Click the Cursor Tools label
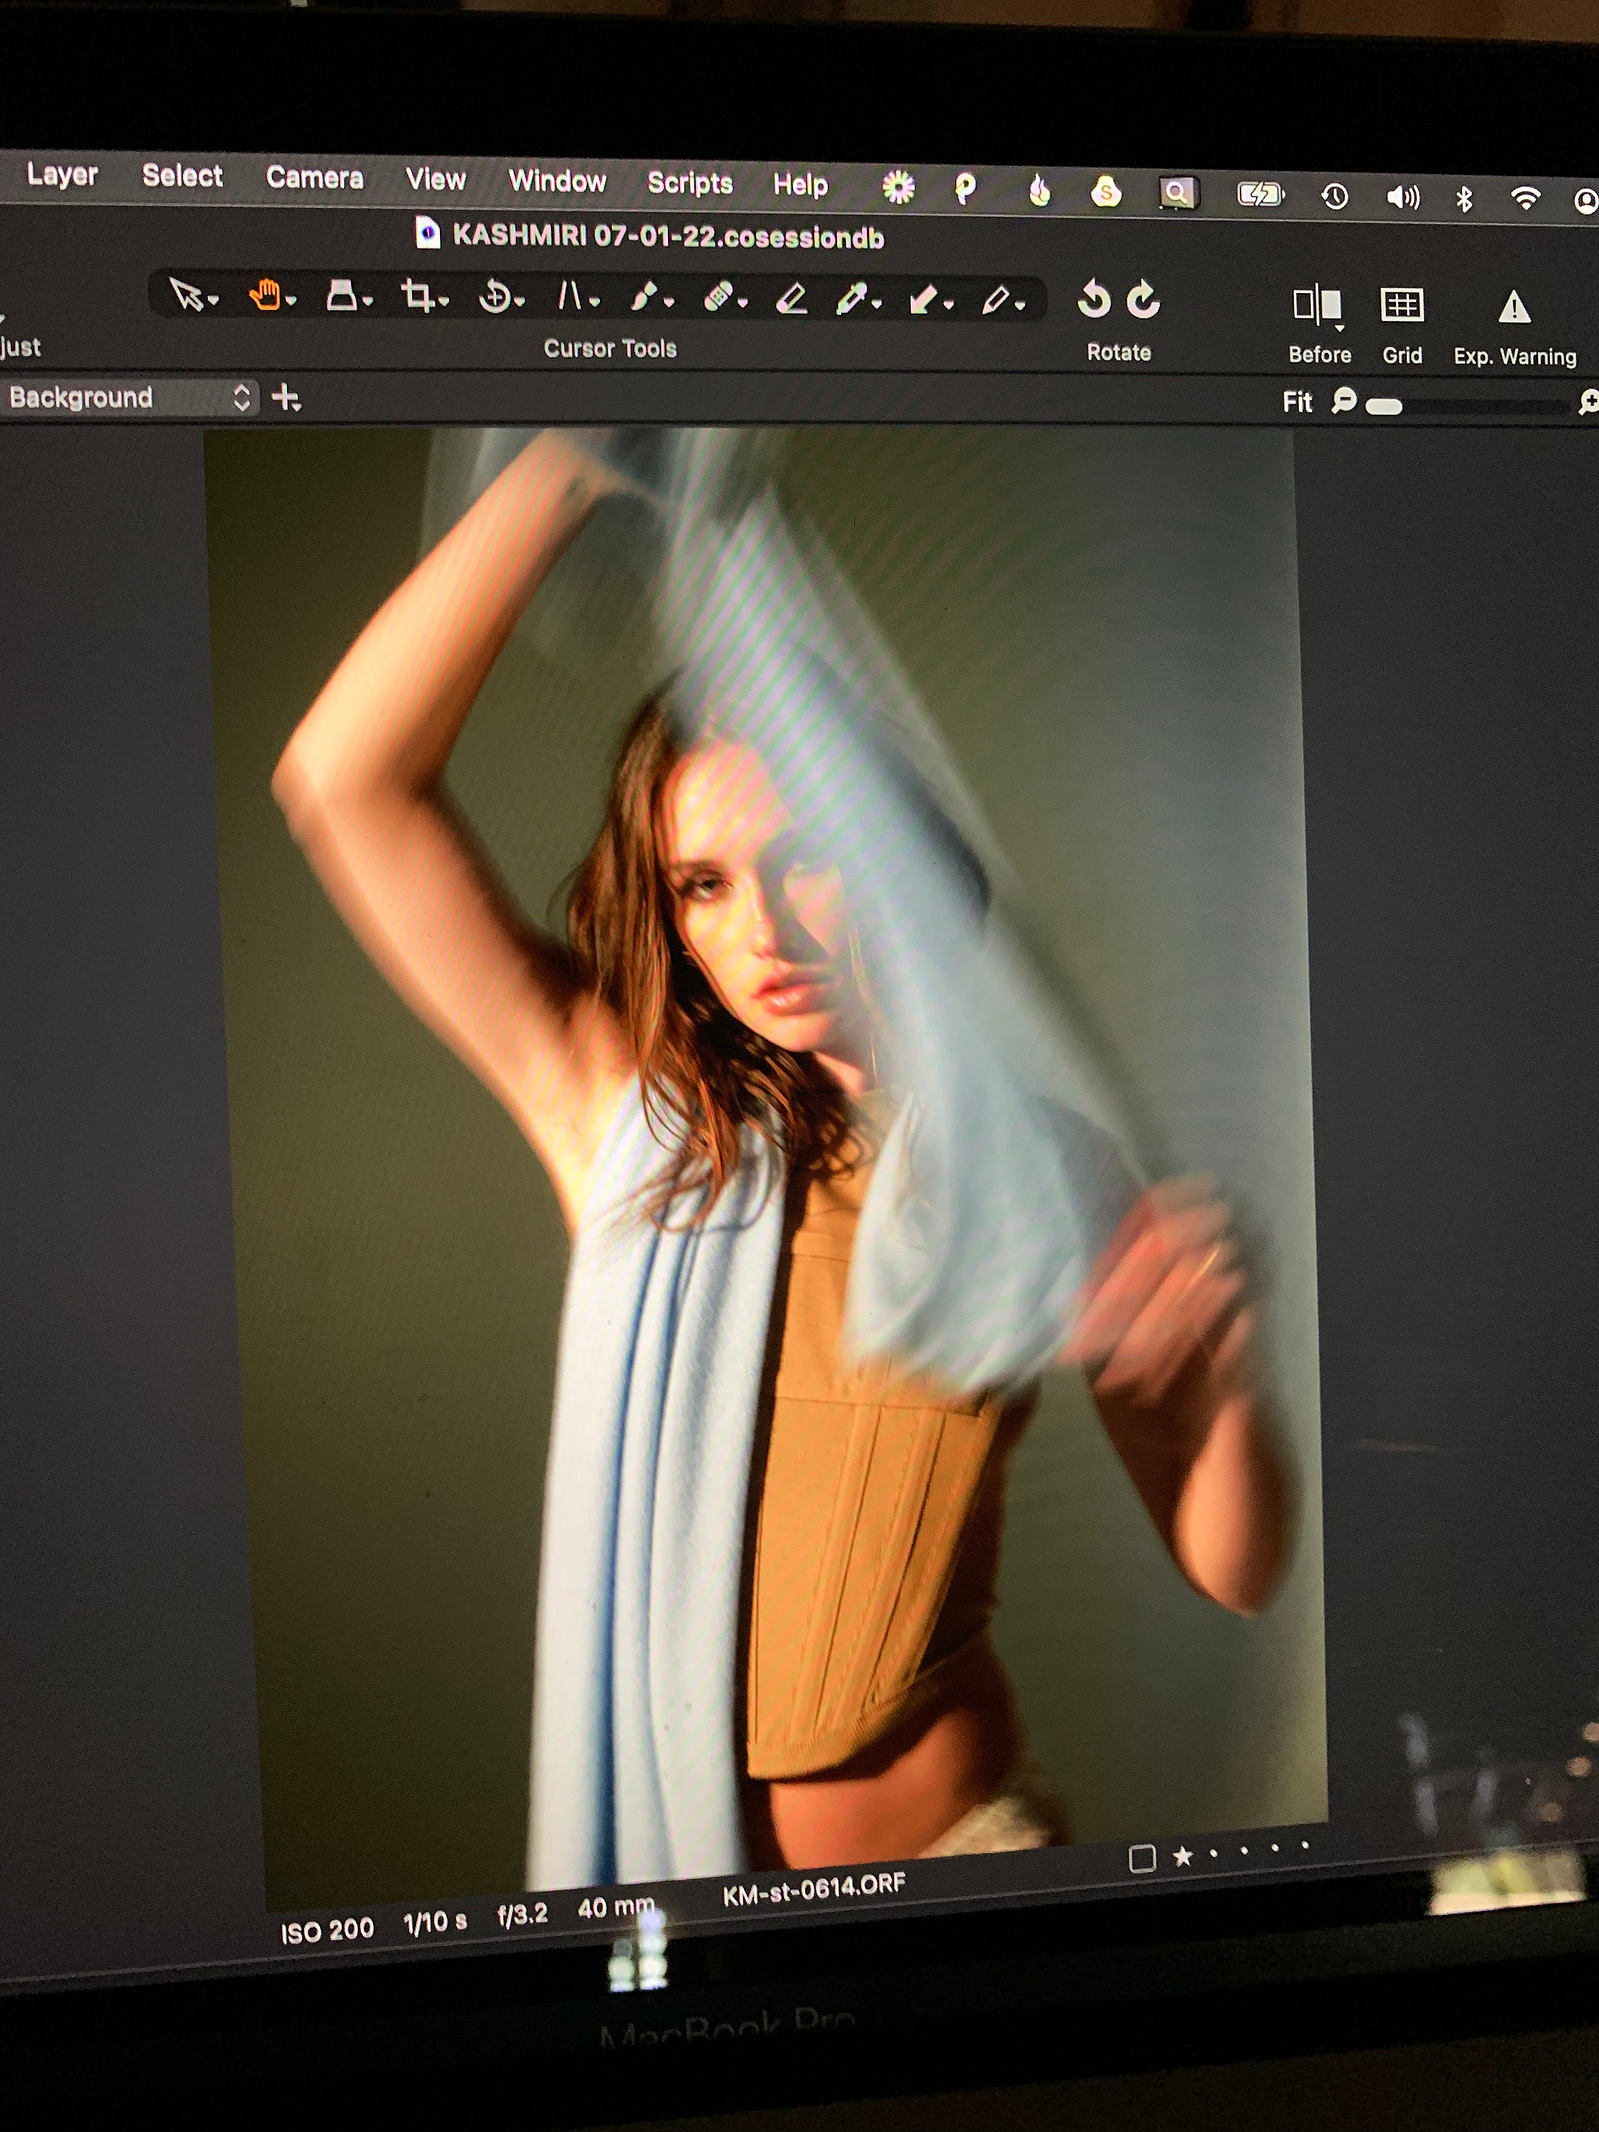Image resolution: width=1599 pixels, height=2132 pixels. (610, 349)
